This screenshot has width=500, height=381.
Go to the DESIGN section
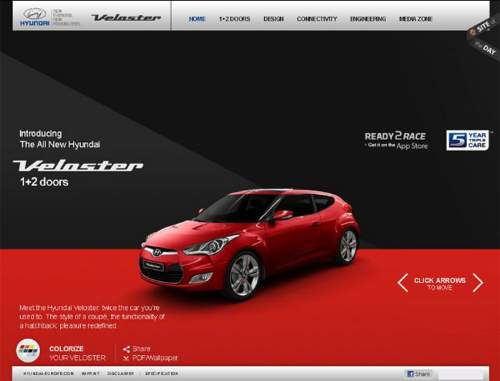point(273,19)
